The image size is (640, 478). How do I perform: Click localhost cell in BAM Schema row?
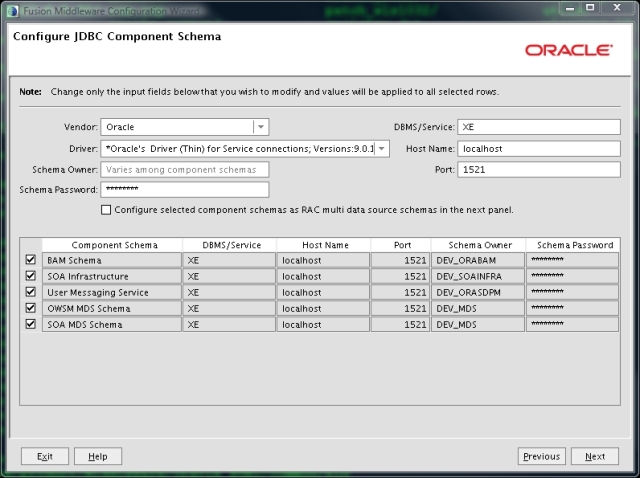tap(323, 260)
